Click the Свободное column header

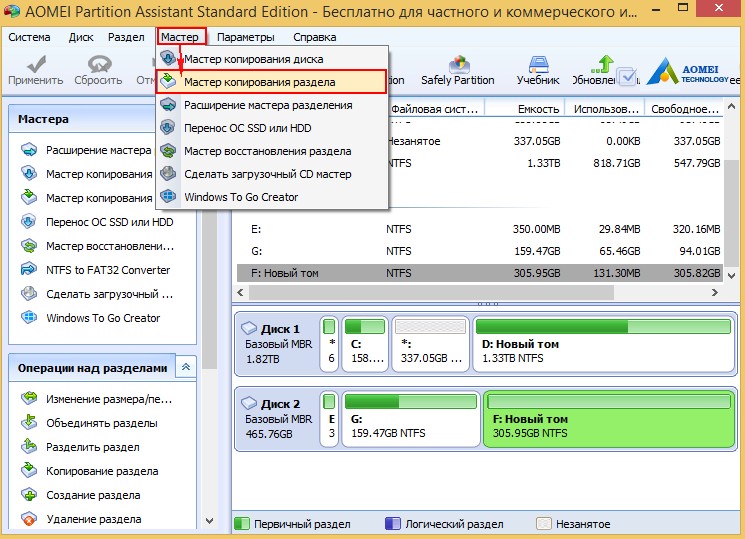point(684,109)
